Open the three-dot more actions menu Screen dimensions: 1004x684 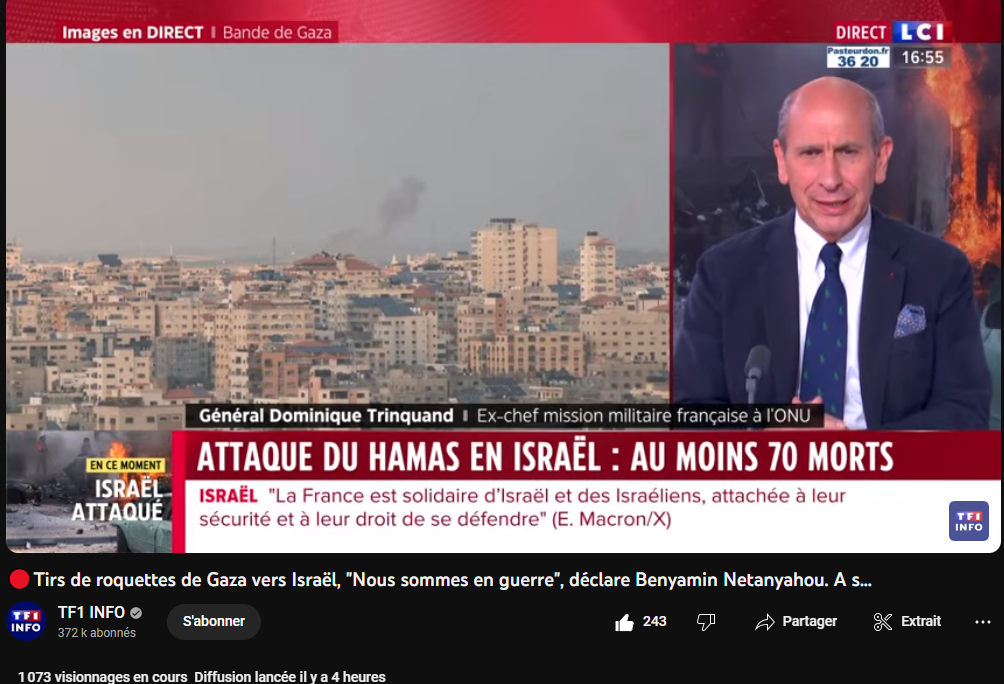tap(982, 622)
